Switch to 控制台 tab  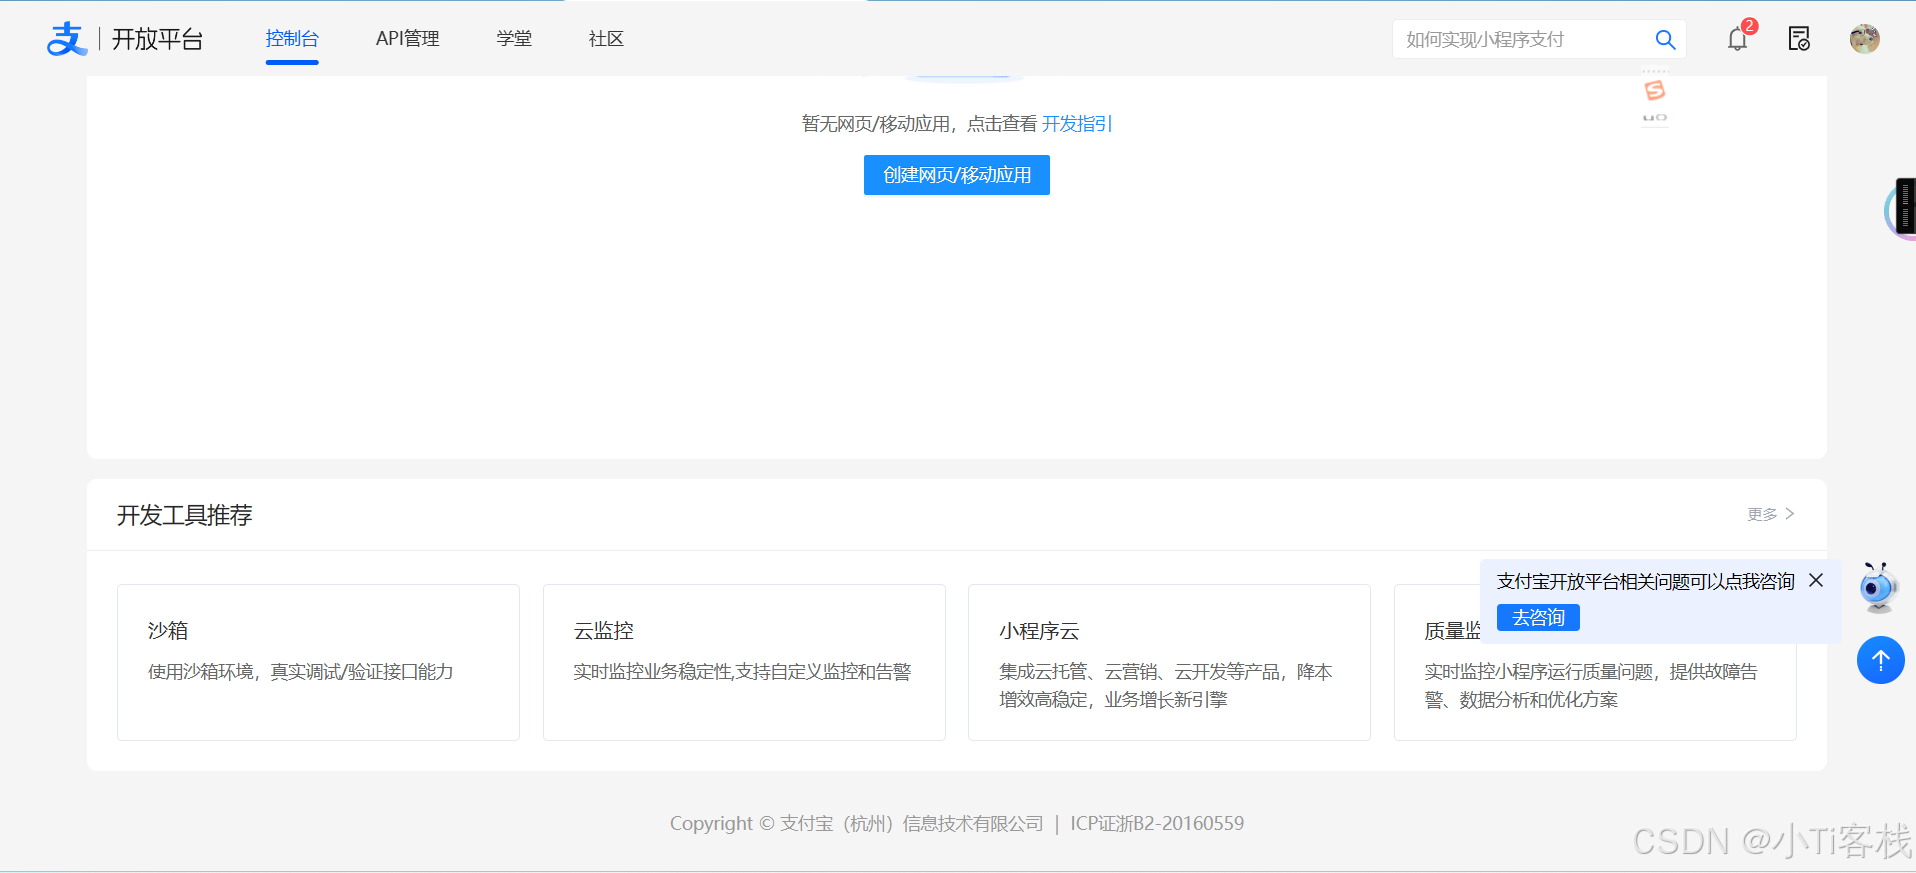click(x=292, y=39)
